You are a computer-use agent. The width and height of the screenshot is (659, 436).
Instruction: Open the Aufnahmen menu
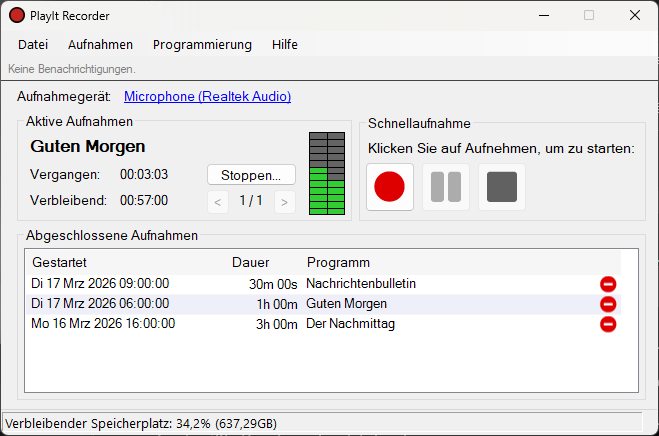(100, 45)
